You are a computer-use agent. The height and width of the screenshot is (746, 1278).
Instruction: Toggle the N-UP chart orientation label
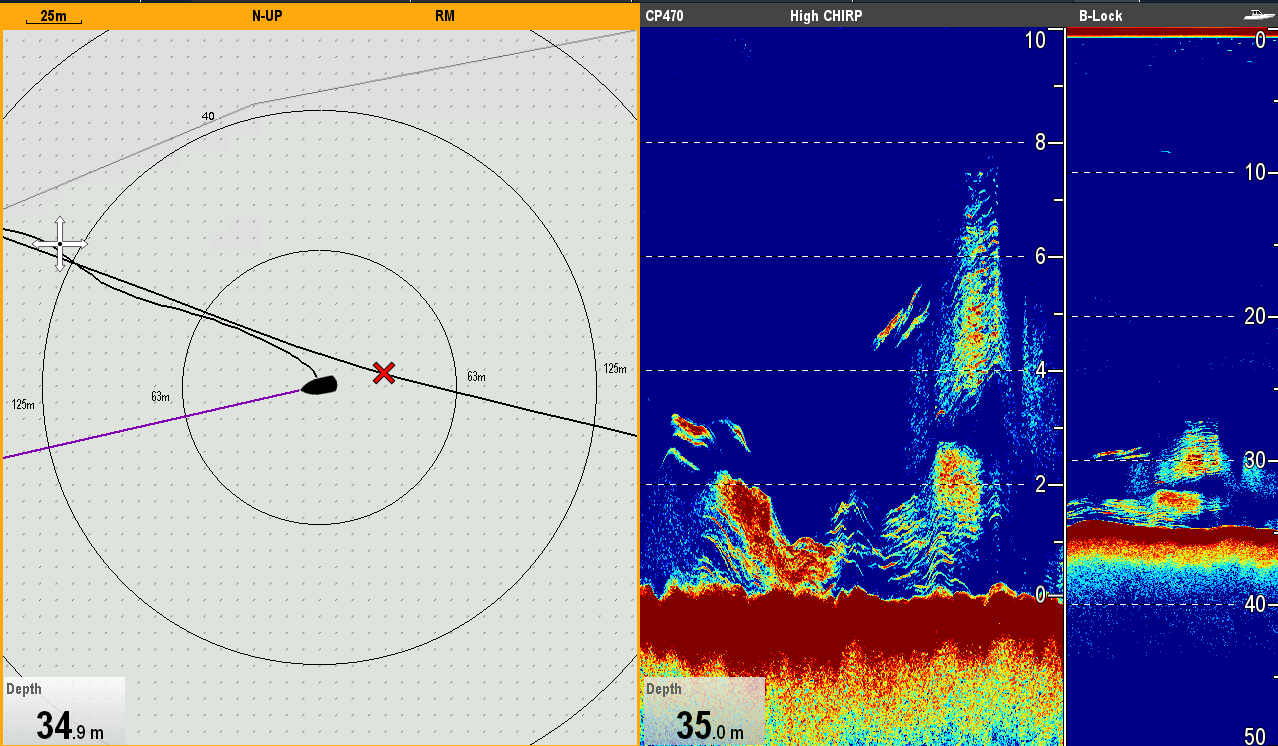(266, 16)
